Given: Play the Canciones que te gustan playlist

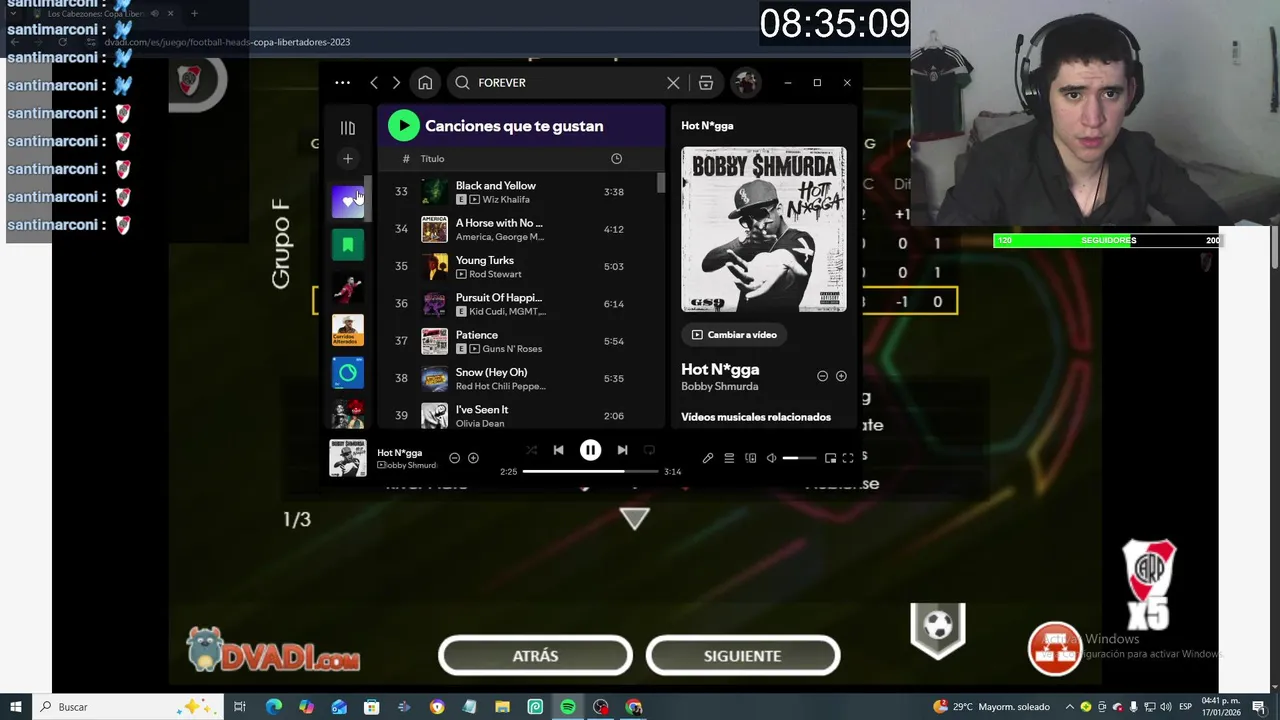Looking at the screenshot, I should (x=404, y=125).
